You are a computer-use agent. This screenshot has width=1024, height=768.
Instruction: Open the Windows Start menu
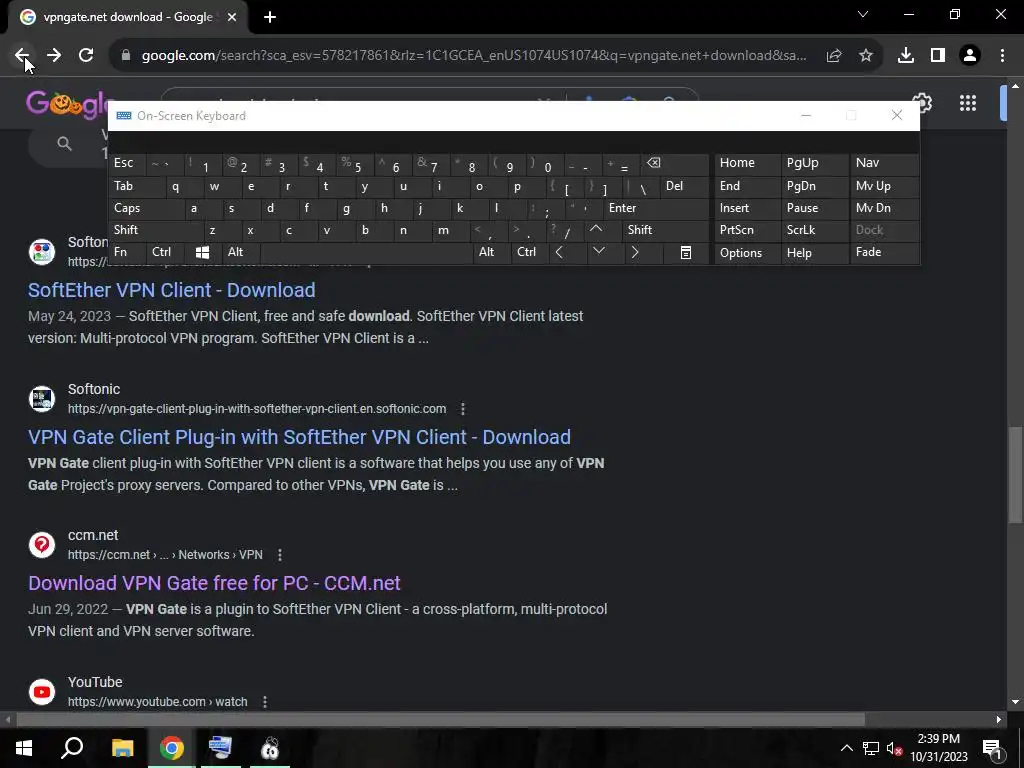pos(24,748)
